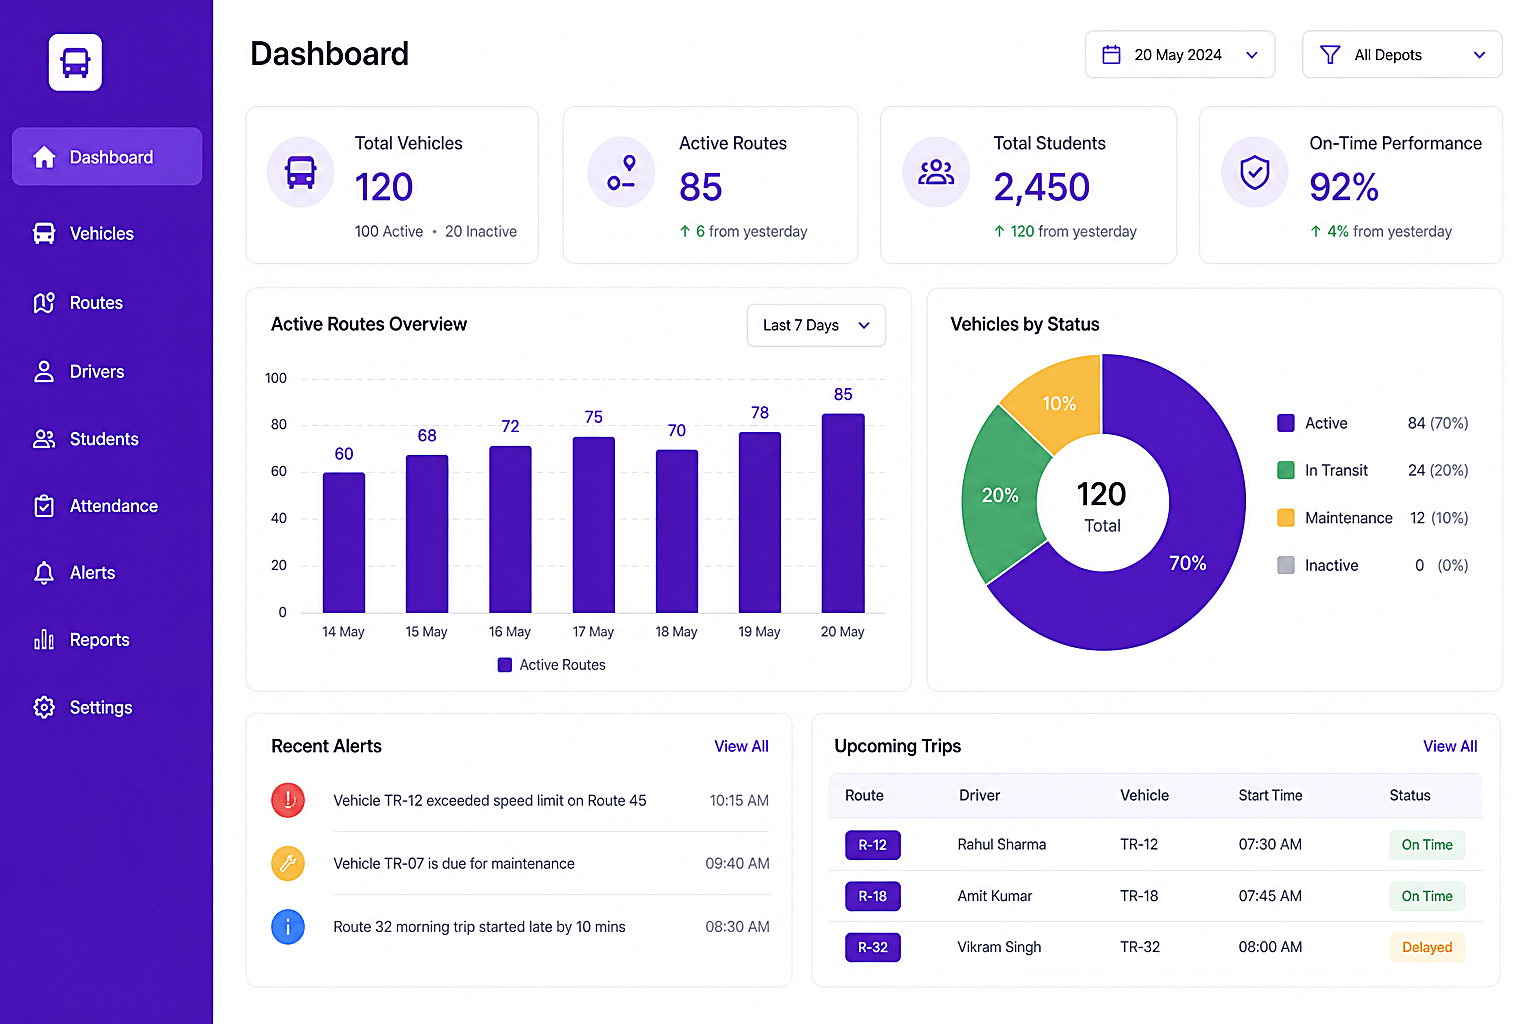1536x1024 pixels.
Task: Click the blue info alert icon
Action: tap(288, 927)
